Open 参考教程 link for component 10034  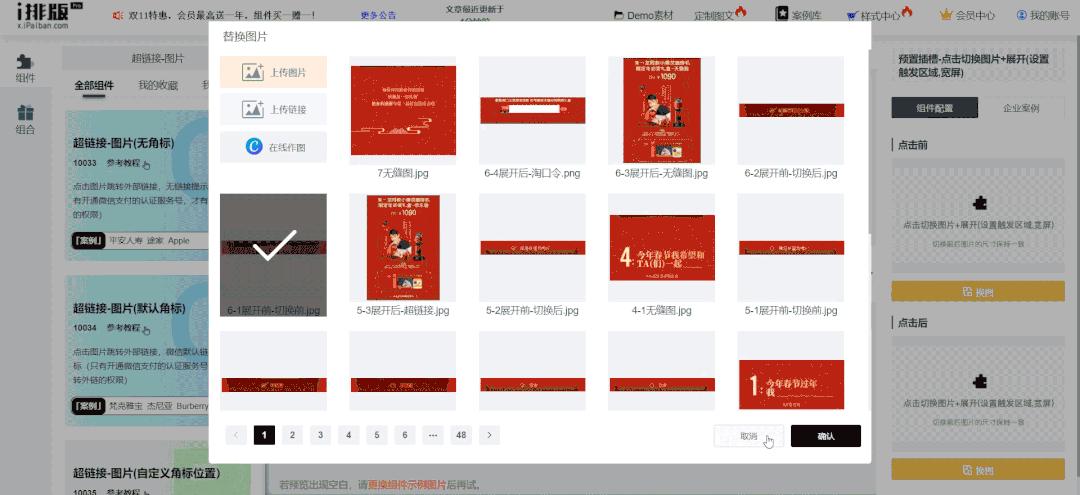pos(127,328)
